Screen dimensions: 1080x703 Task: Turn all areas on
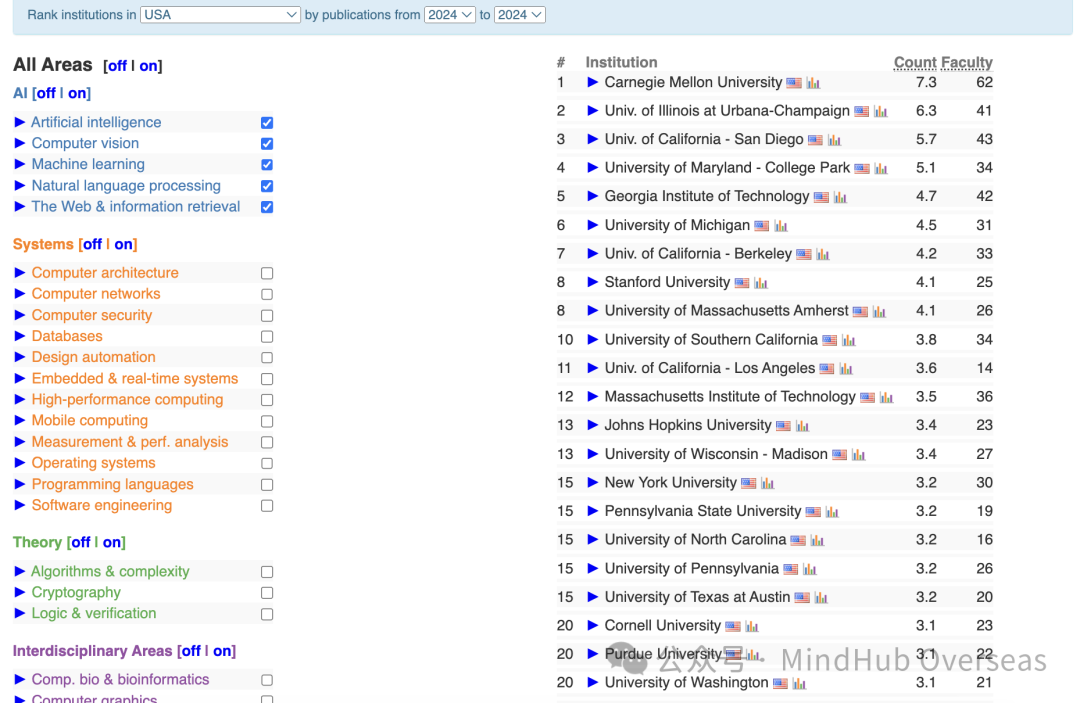(x=148, y=66)
